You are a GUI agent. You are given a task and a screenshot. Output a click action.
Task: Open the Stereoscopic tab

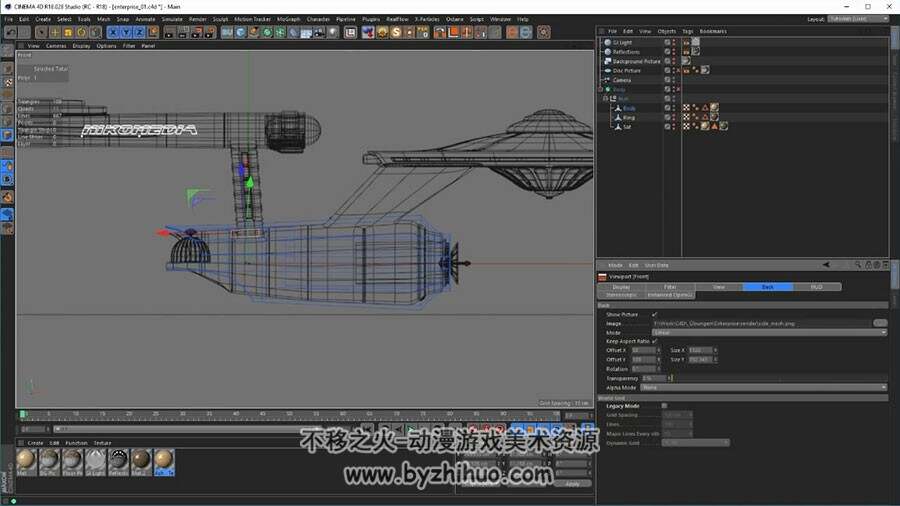[621, 294]
